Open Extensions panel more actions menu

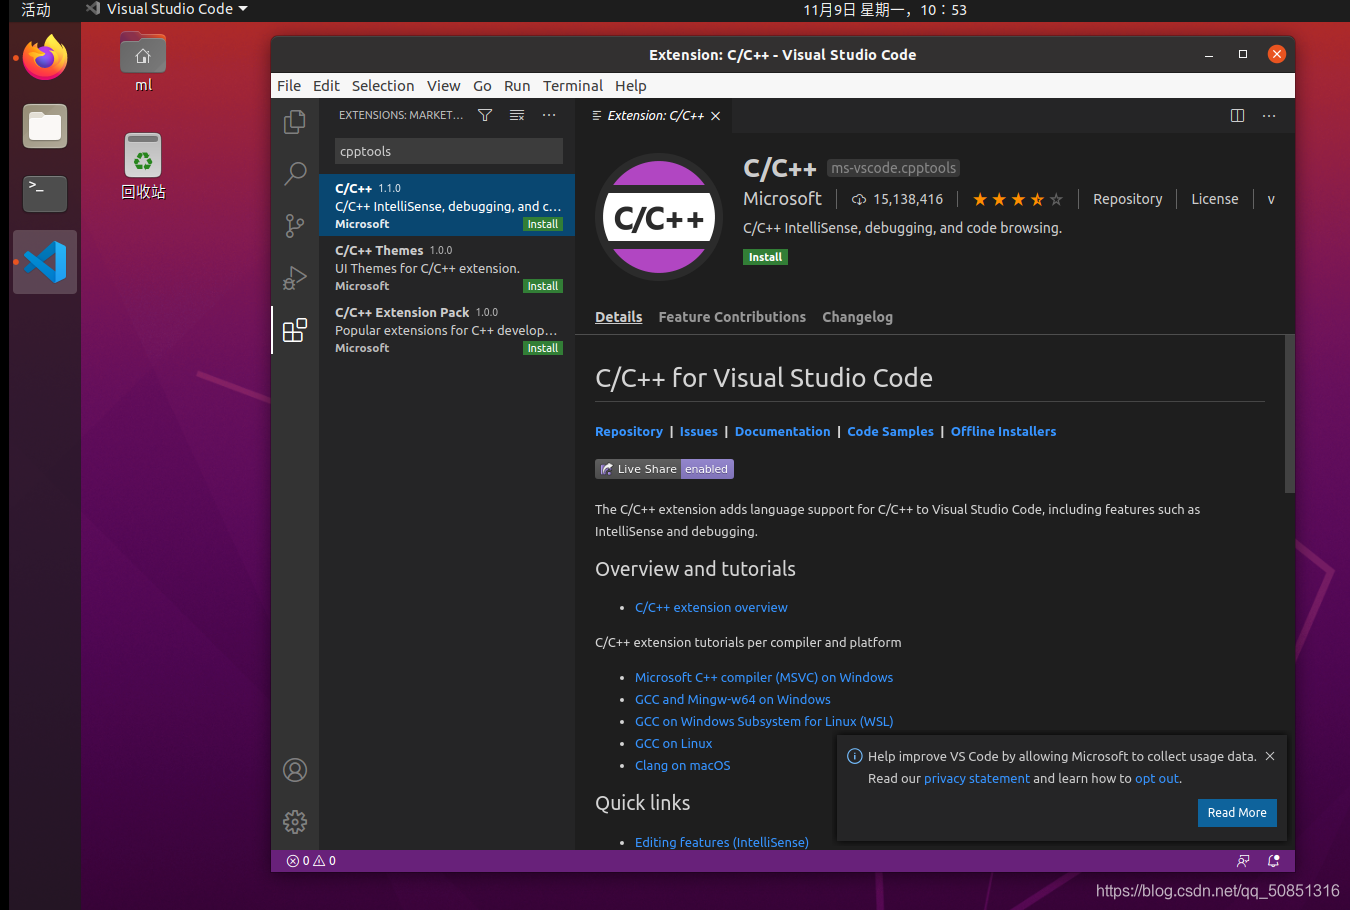click(x=549, y=115)
